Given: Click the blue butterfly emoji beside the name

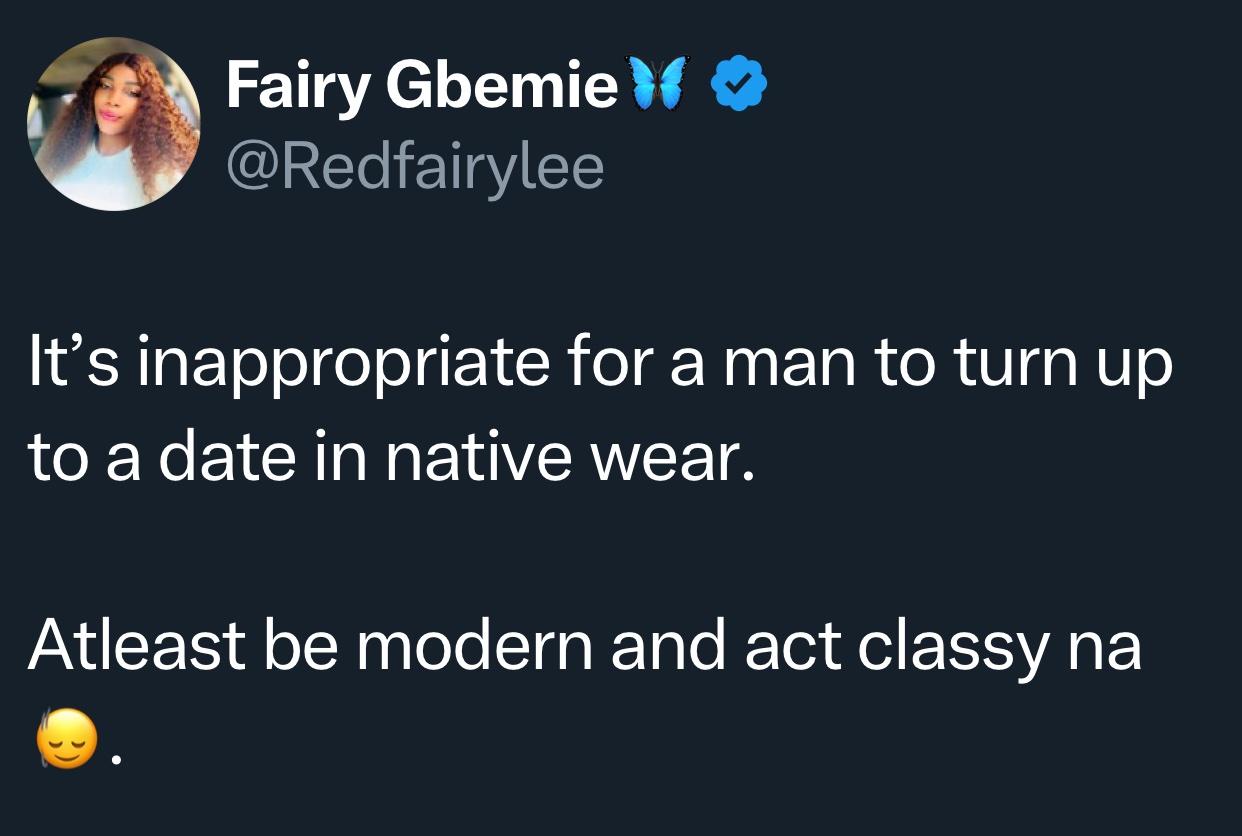Looking at the screenshot, I should coord(655,84).
